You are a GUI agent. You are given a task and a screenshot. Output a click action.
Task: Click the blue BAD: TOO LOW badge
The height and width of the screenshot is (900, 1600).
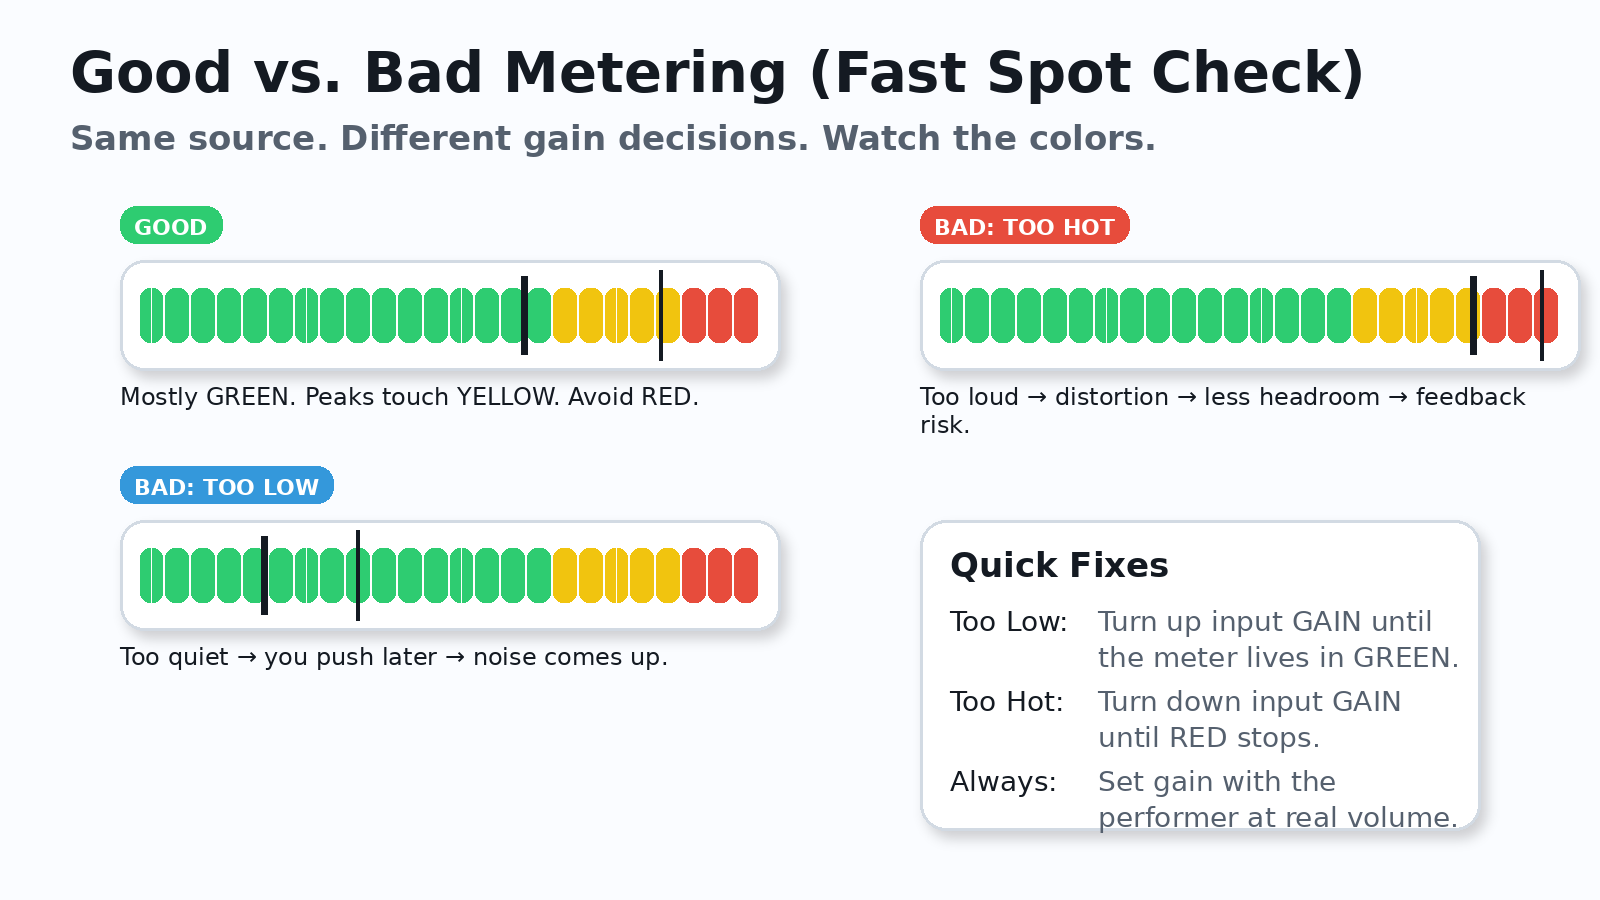coord(226,486)
